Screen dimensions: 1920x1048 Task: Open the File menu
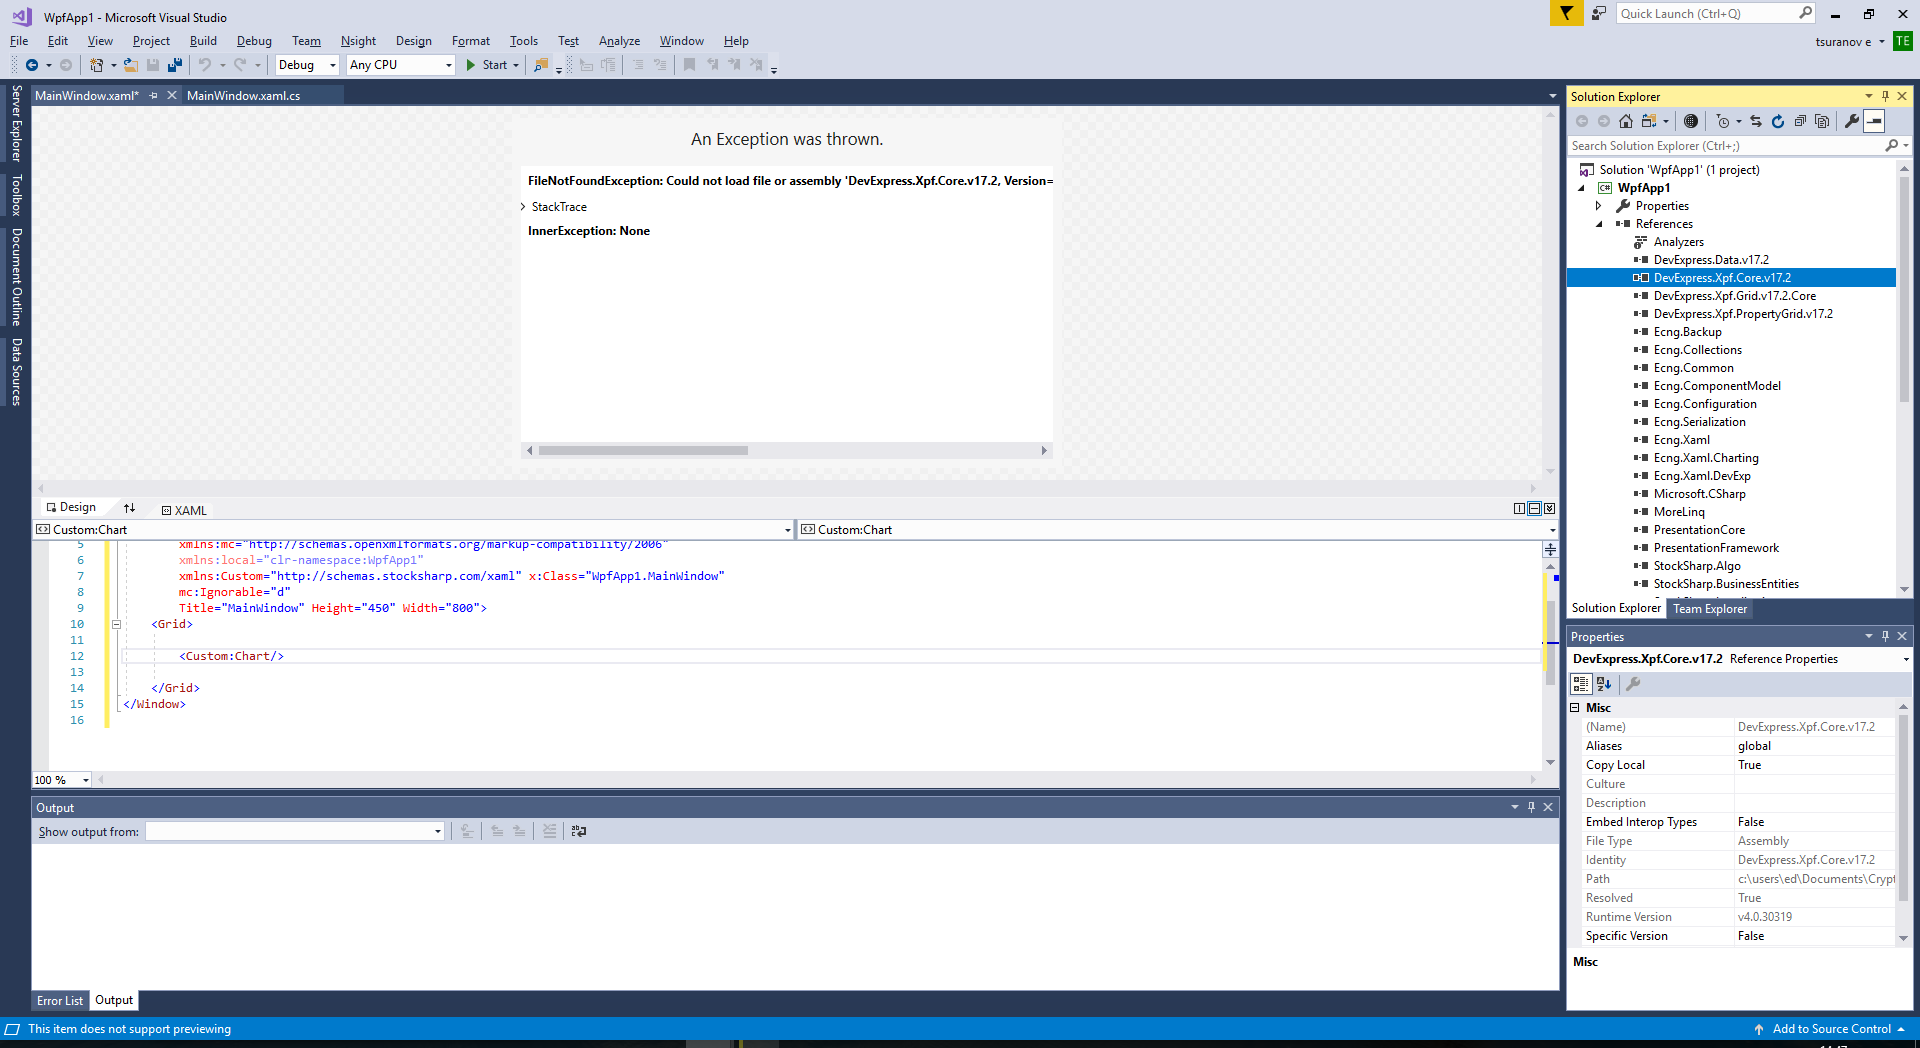pyautogui.click(x=19, y=41)
